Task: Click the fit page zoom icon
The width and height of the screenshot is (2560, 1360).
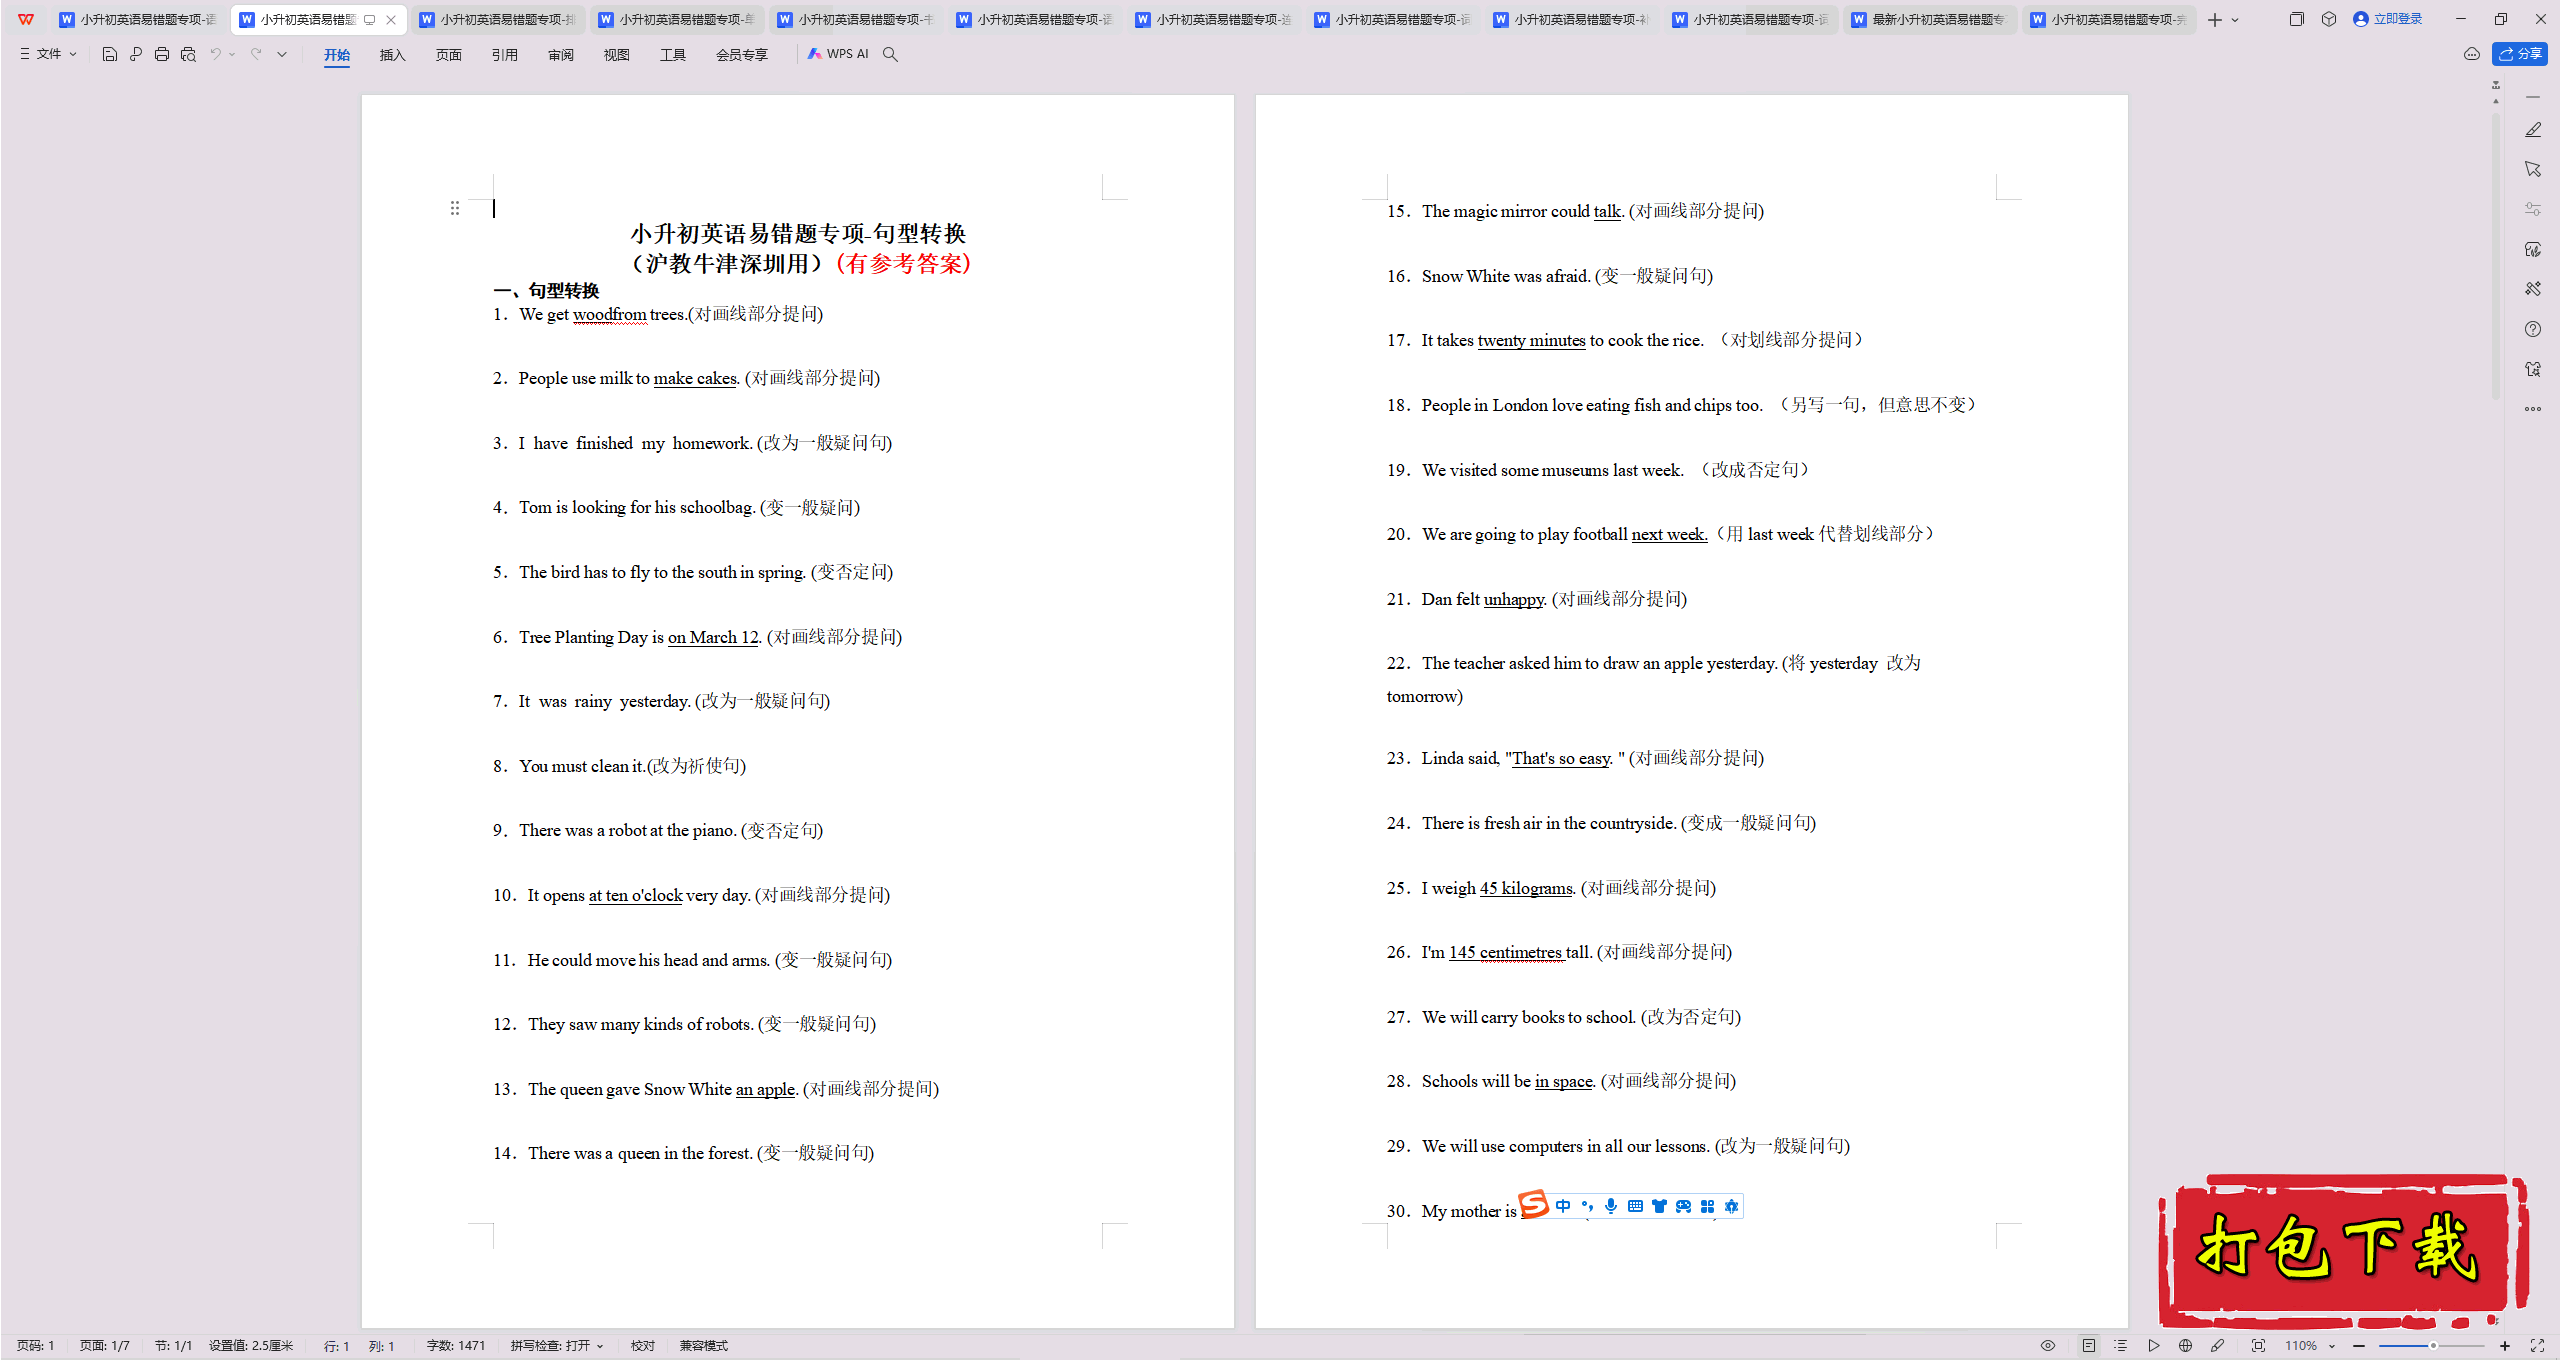Action: (2258, 1346)
